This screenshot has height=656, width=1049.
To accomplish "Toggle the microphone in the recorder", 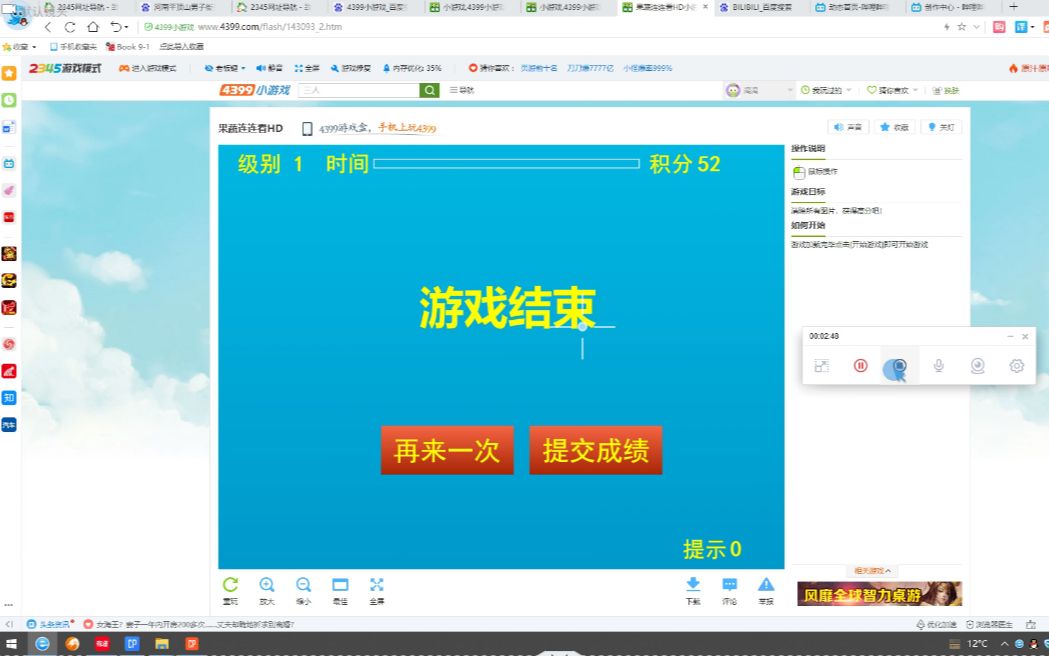I will (x=938, y=366).
